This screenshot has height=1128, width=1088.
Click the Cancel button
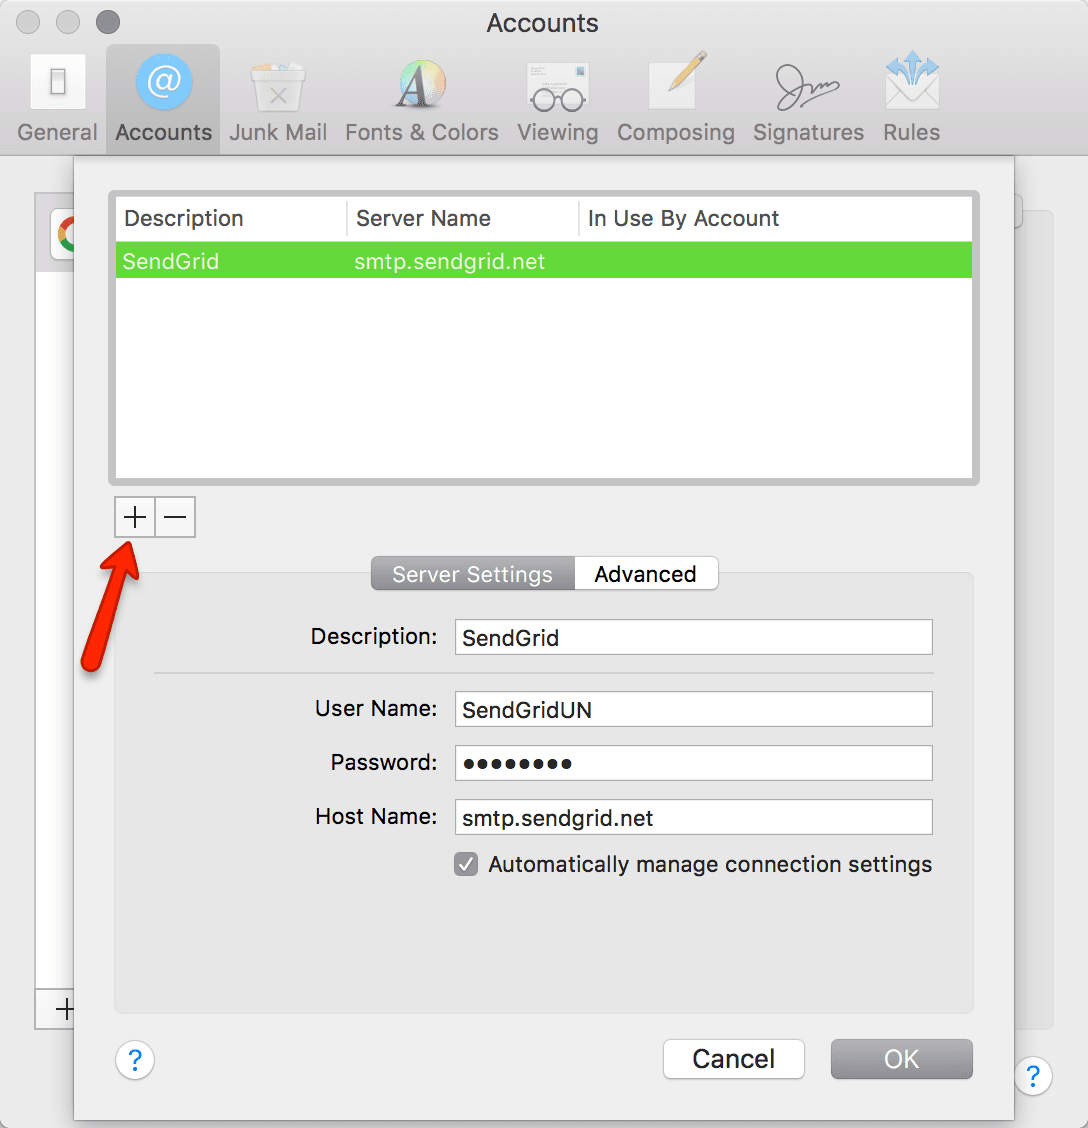tap(733, 1059)
